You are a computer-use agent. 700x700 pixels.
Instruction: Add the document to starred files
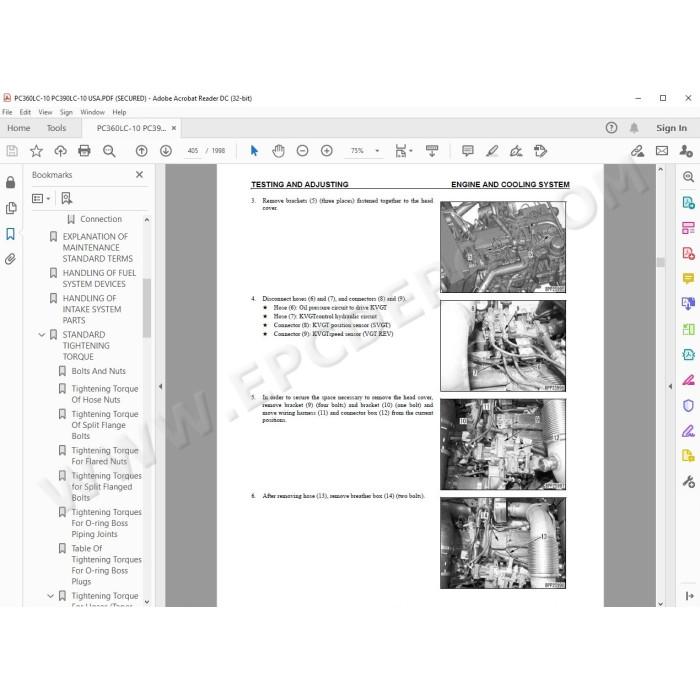pyautogui.click(x=36, y=151)
